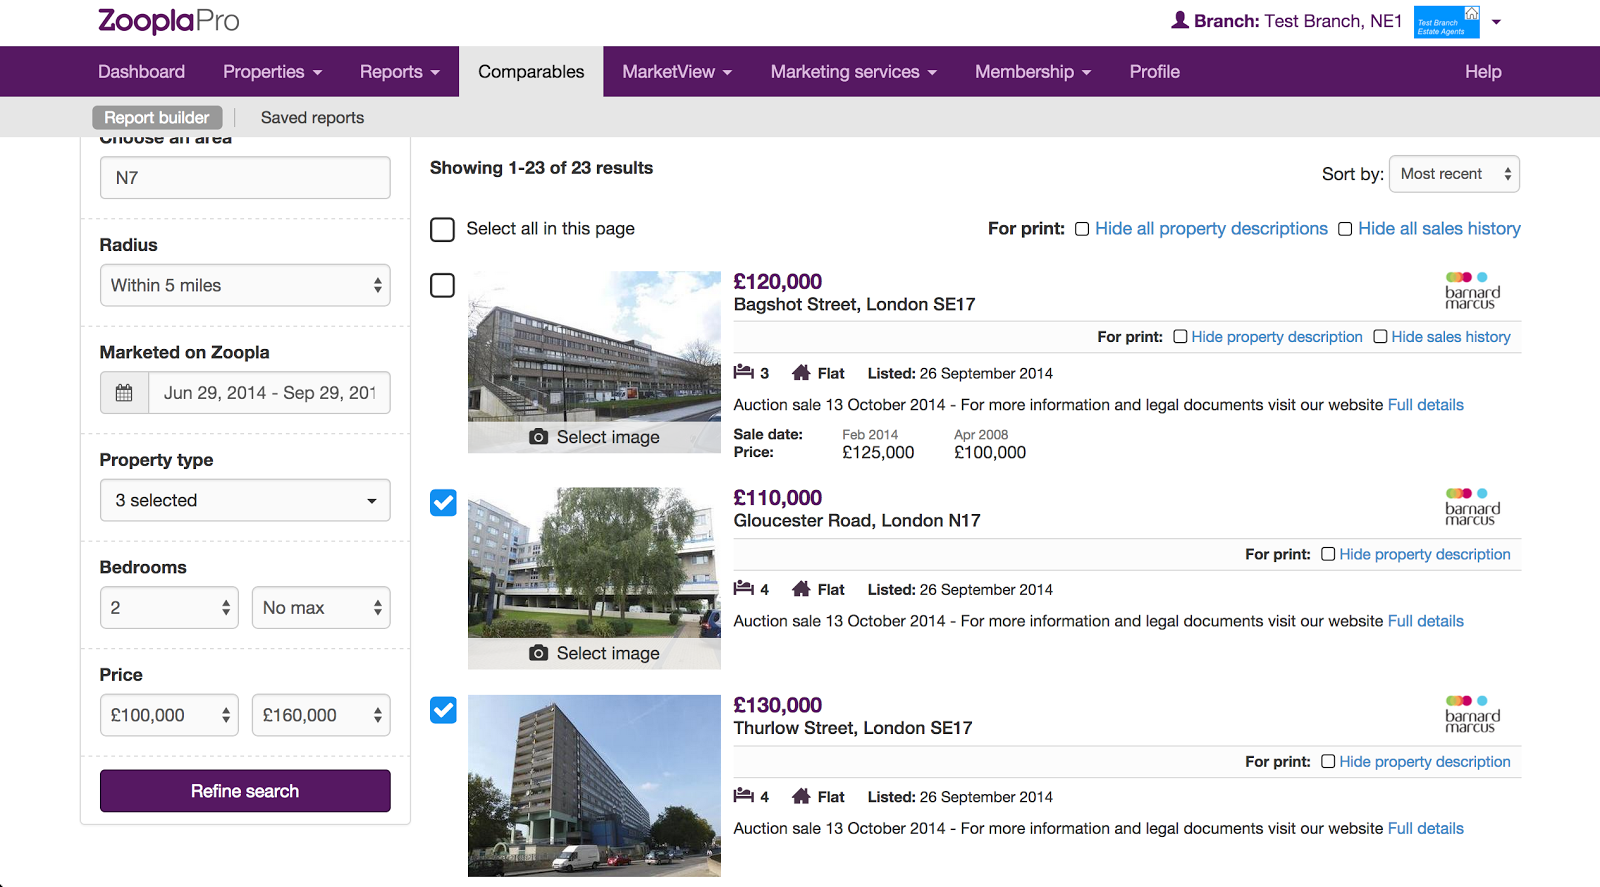Click the ZooplaPro logo
The image size is (1600, 887).
coord(168,21)
